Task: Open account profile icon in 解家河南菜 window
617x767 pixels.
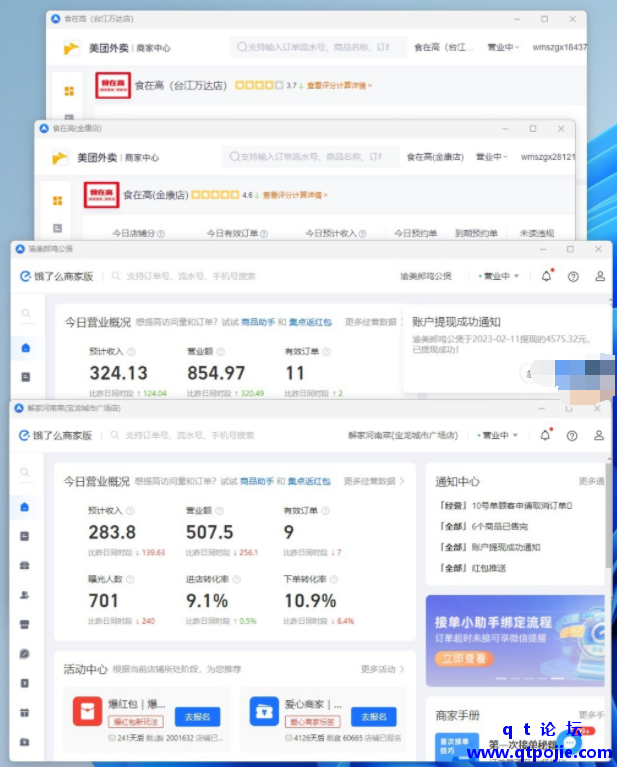Action: coord(598,435)
